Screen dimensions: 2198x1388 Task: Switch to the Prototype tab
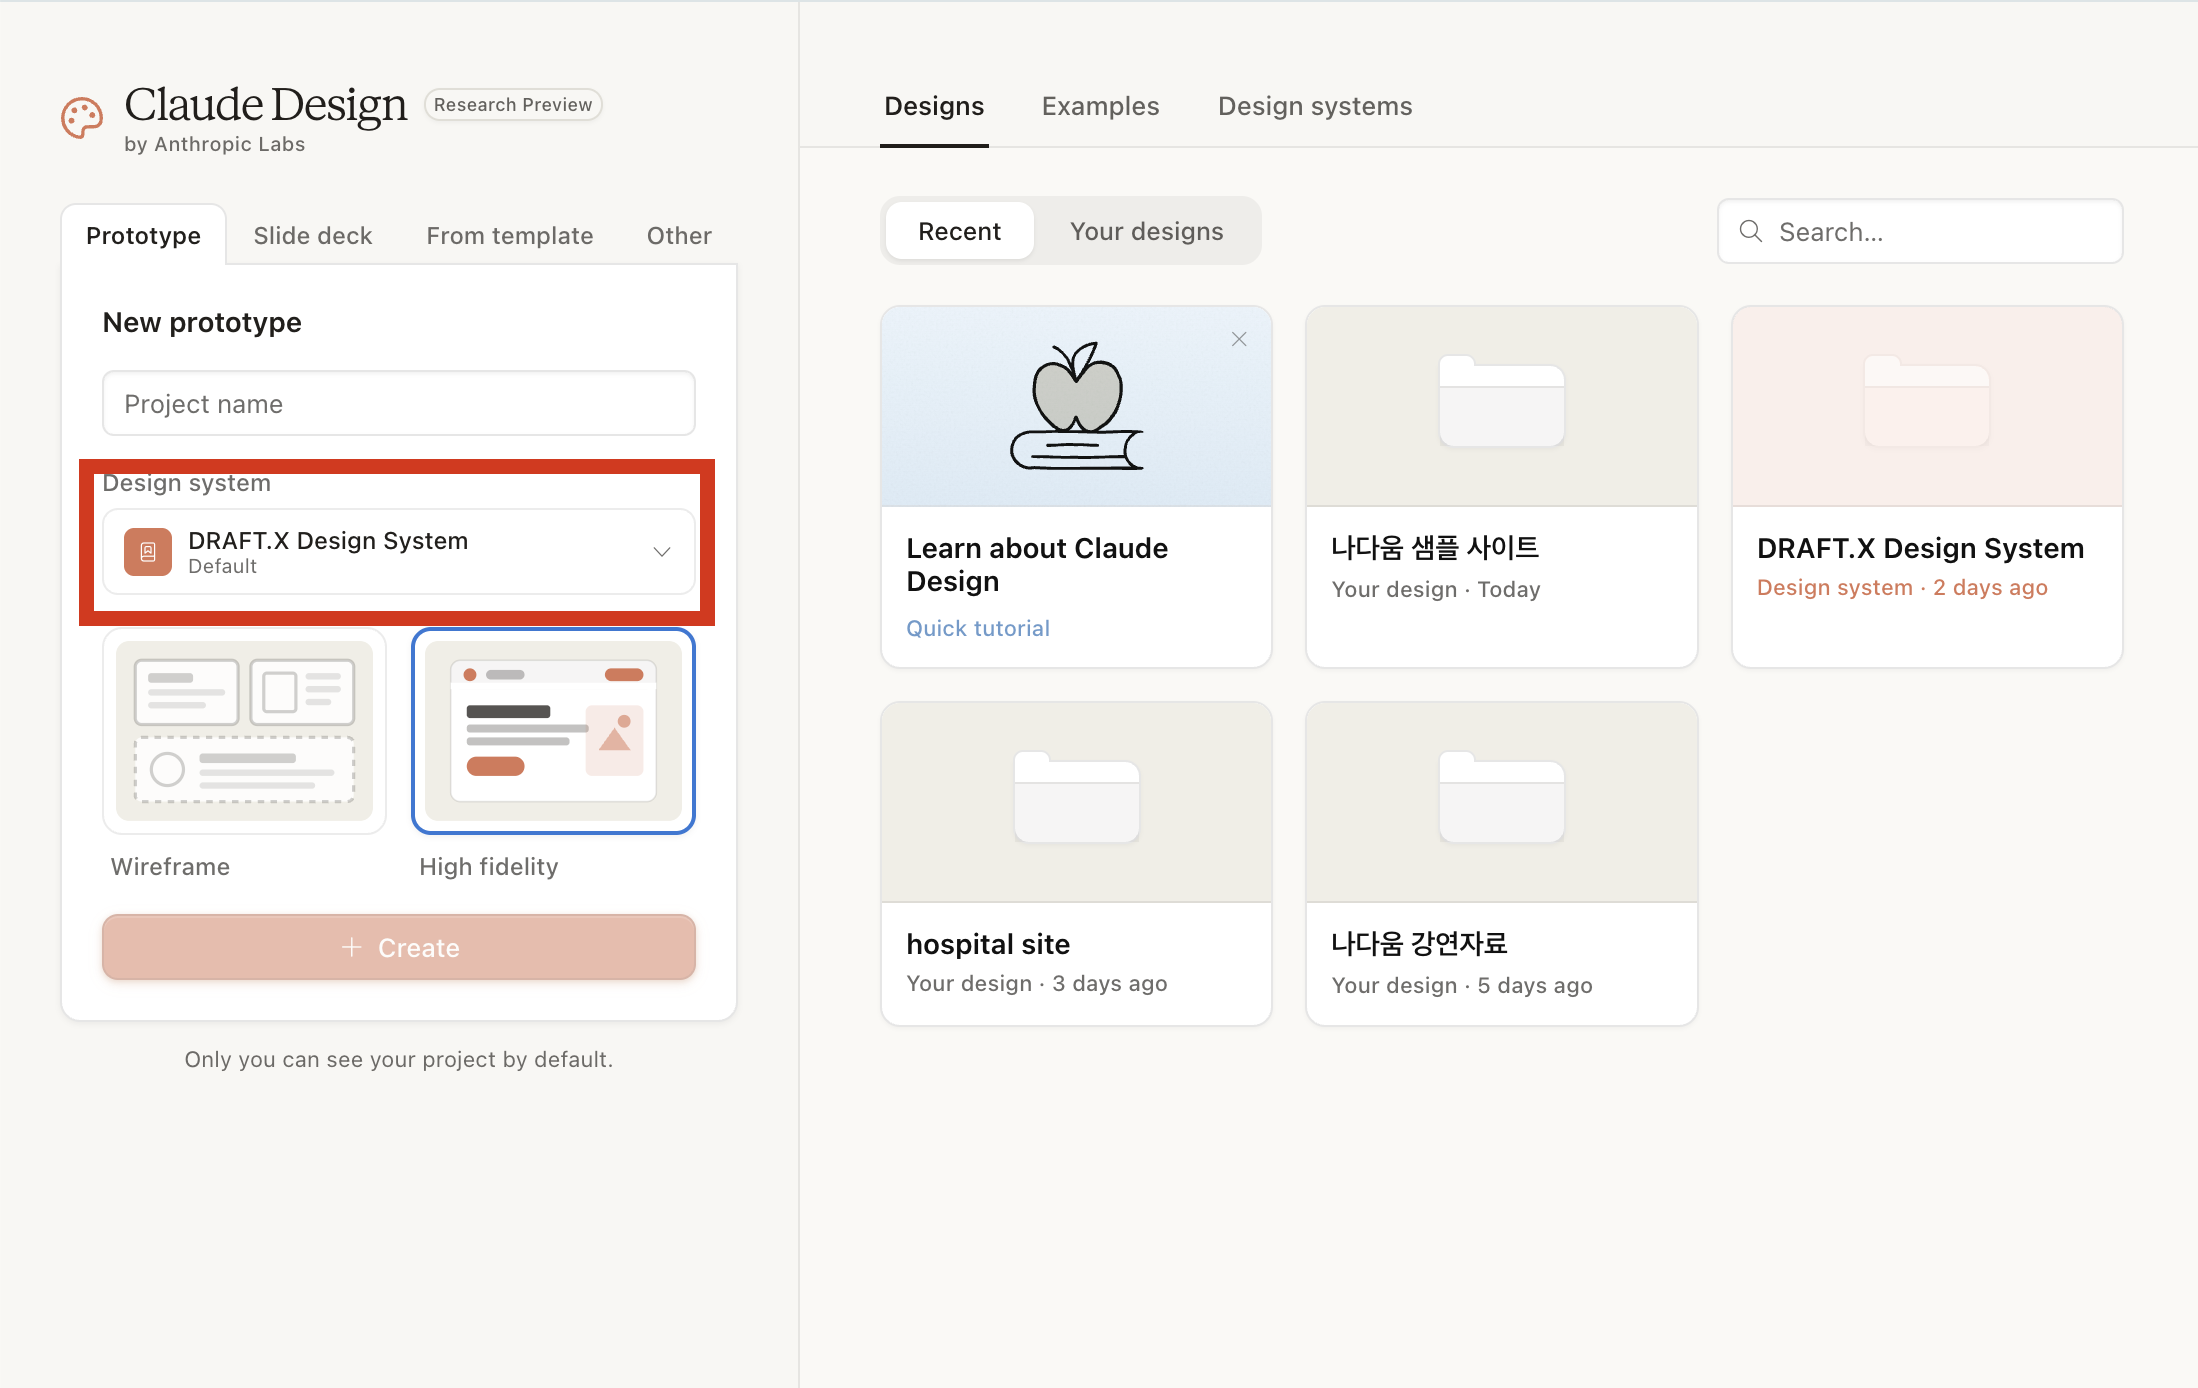143,235
